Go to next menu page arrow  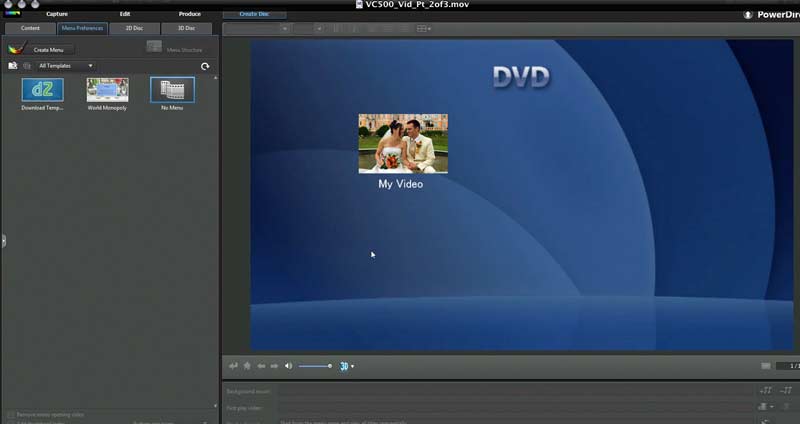click(x=274, y=366)
